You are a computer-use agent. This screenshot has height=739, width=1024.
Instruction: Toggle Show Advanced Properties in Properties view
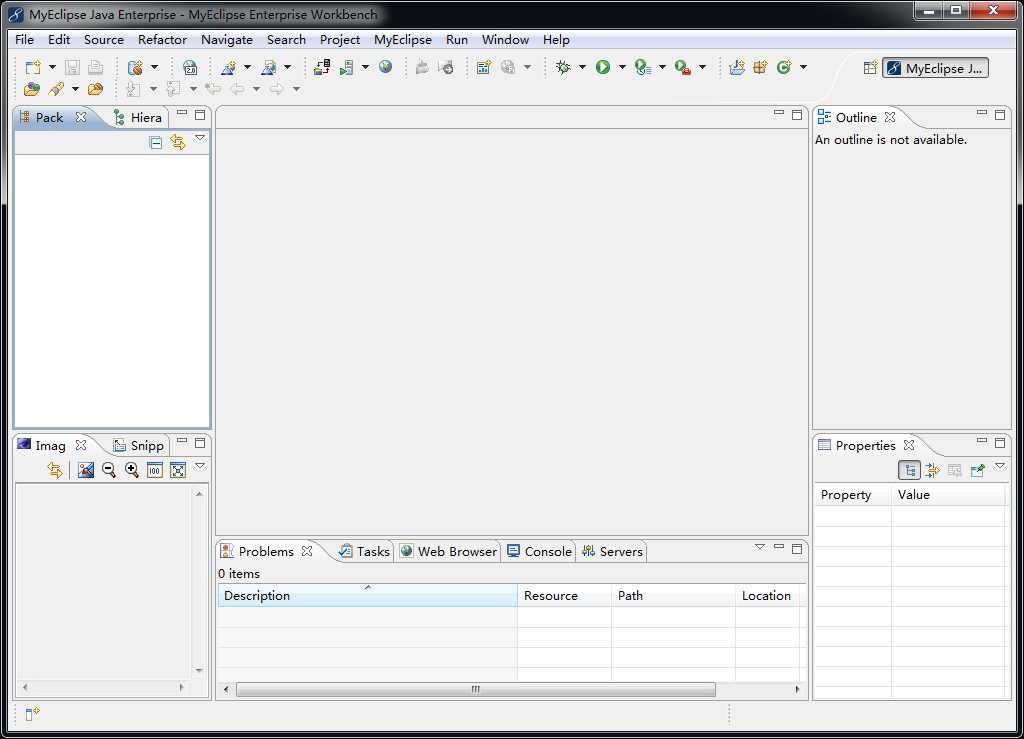pos(933,470)
